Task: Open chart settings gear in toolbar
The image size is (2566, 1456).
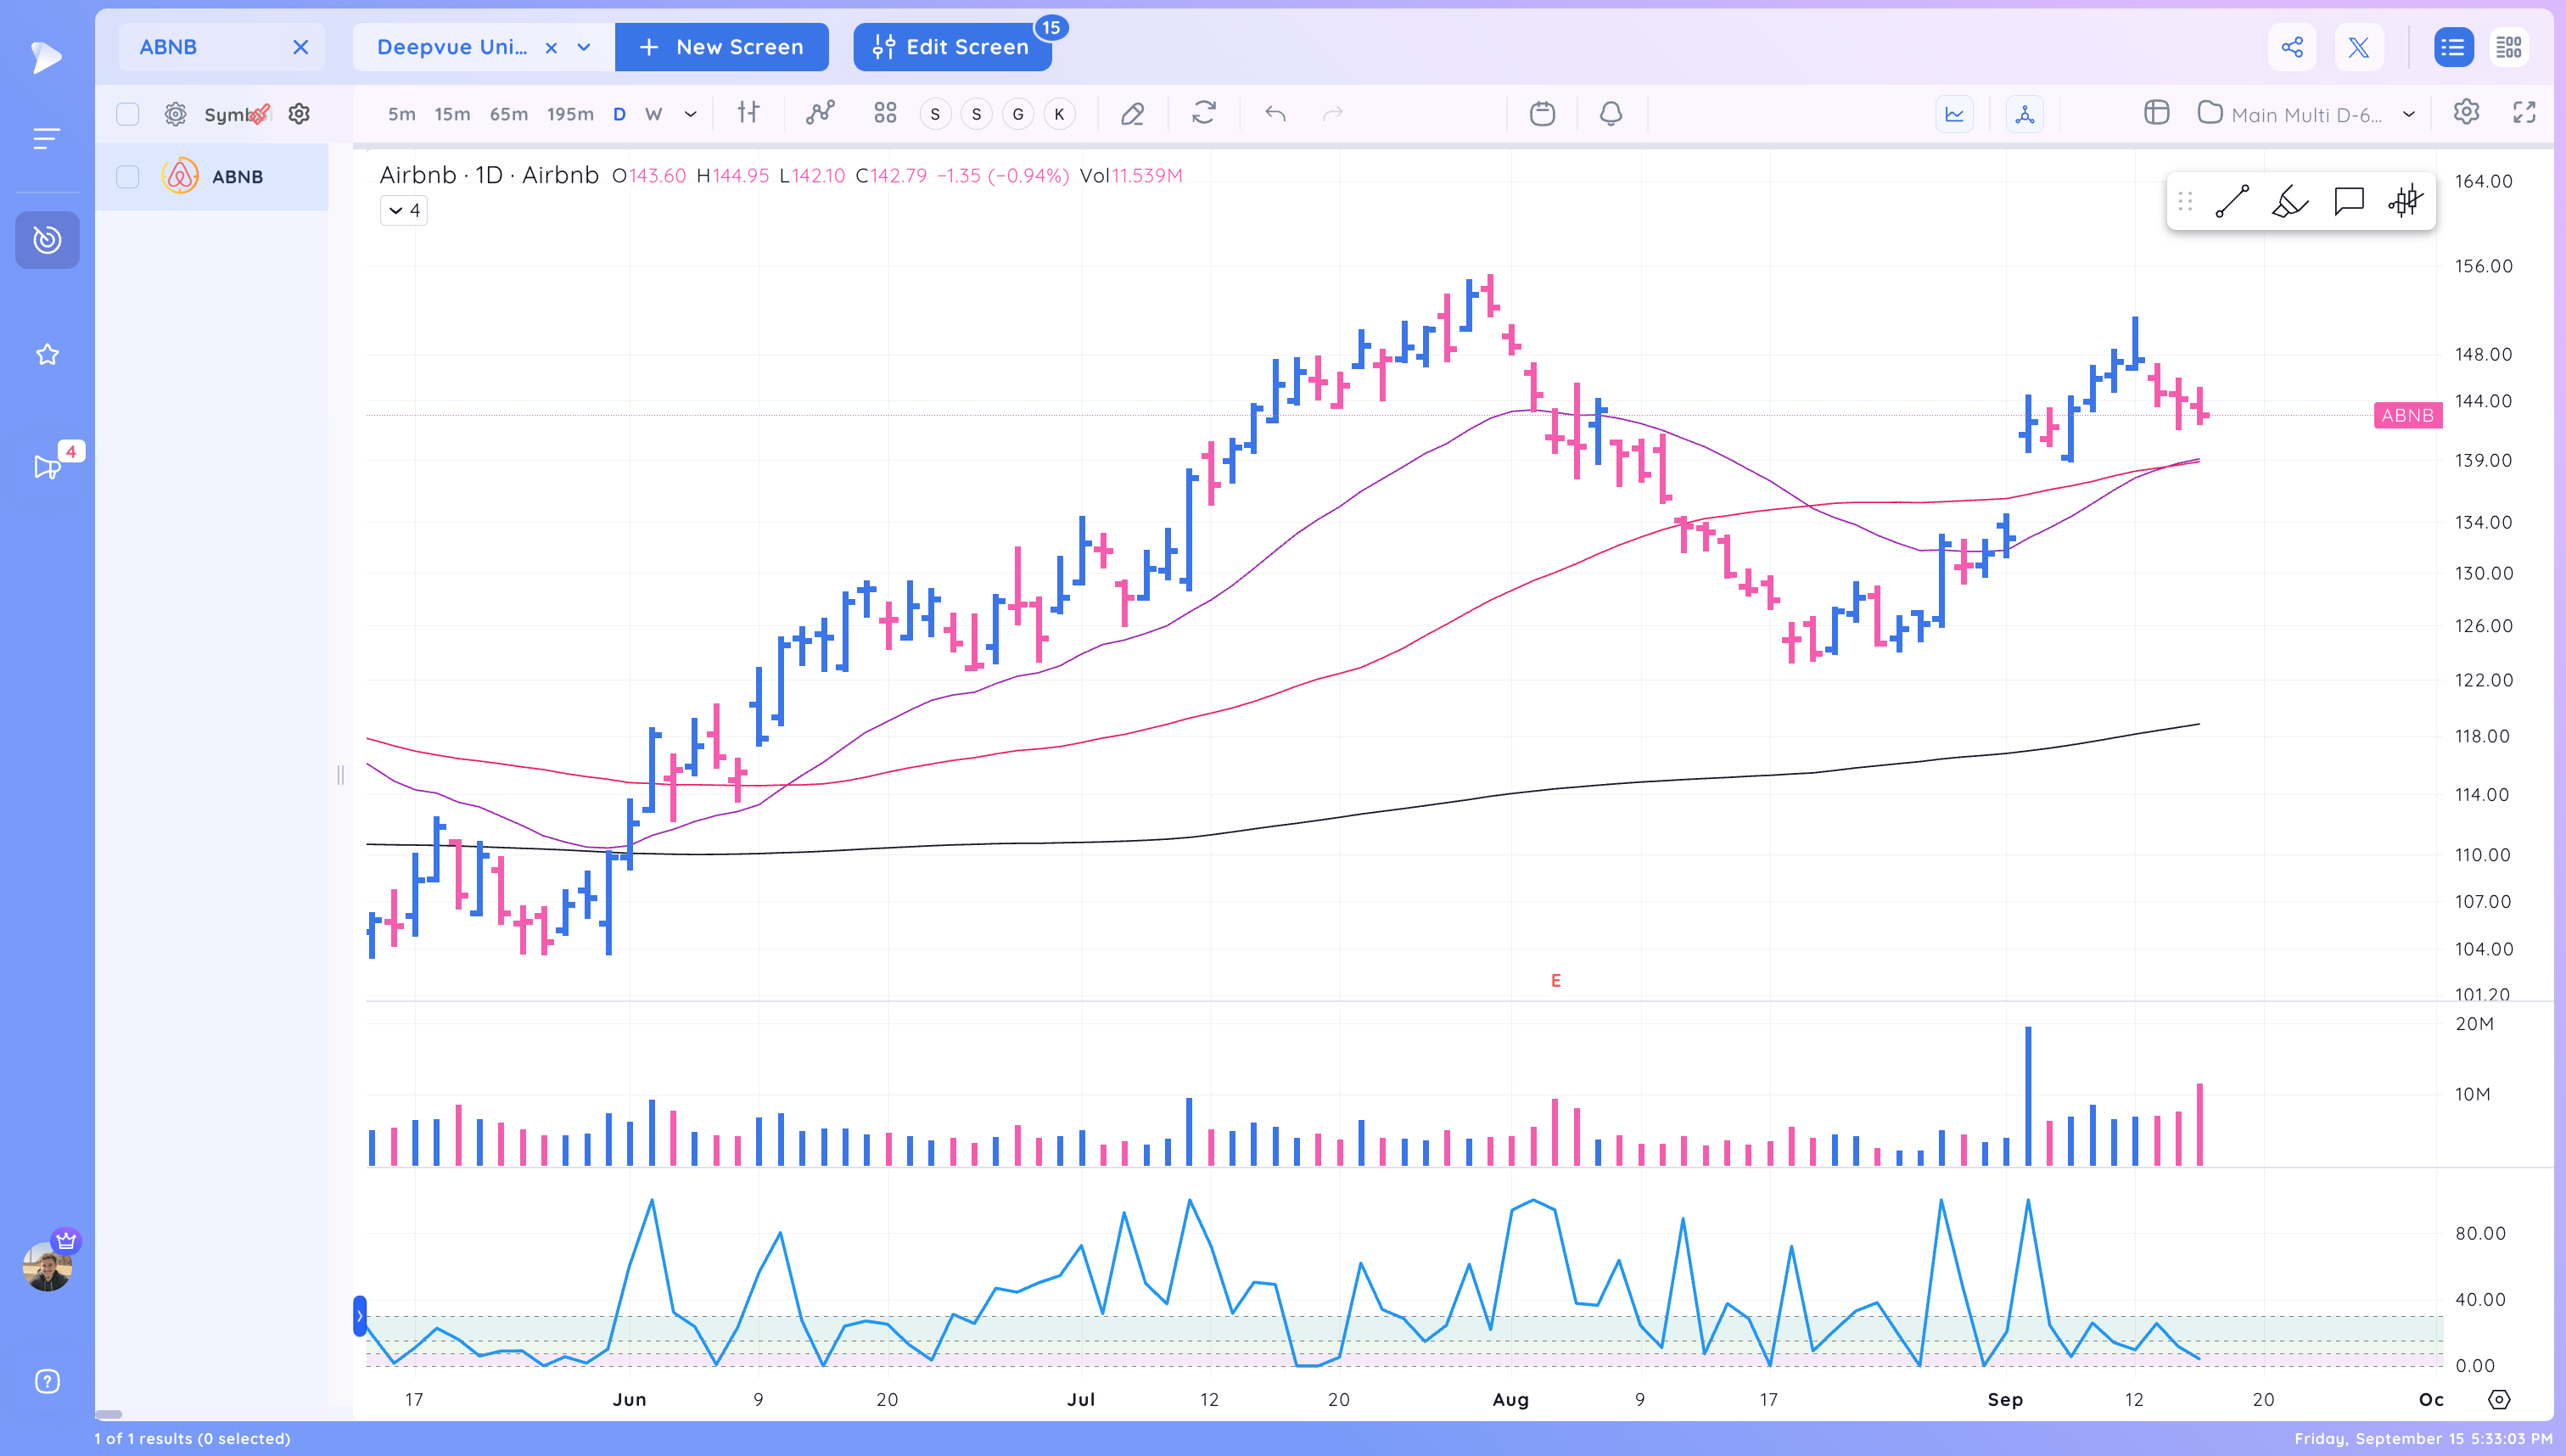Action: tap(2466, 112)
